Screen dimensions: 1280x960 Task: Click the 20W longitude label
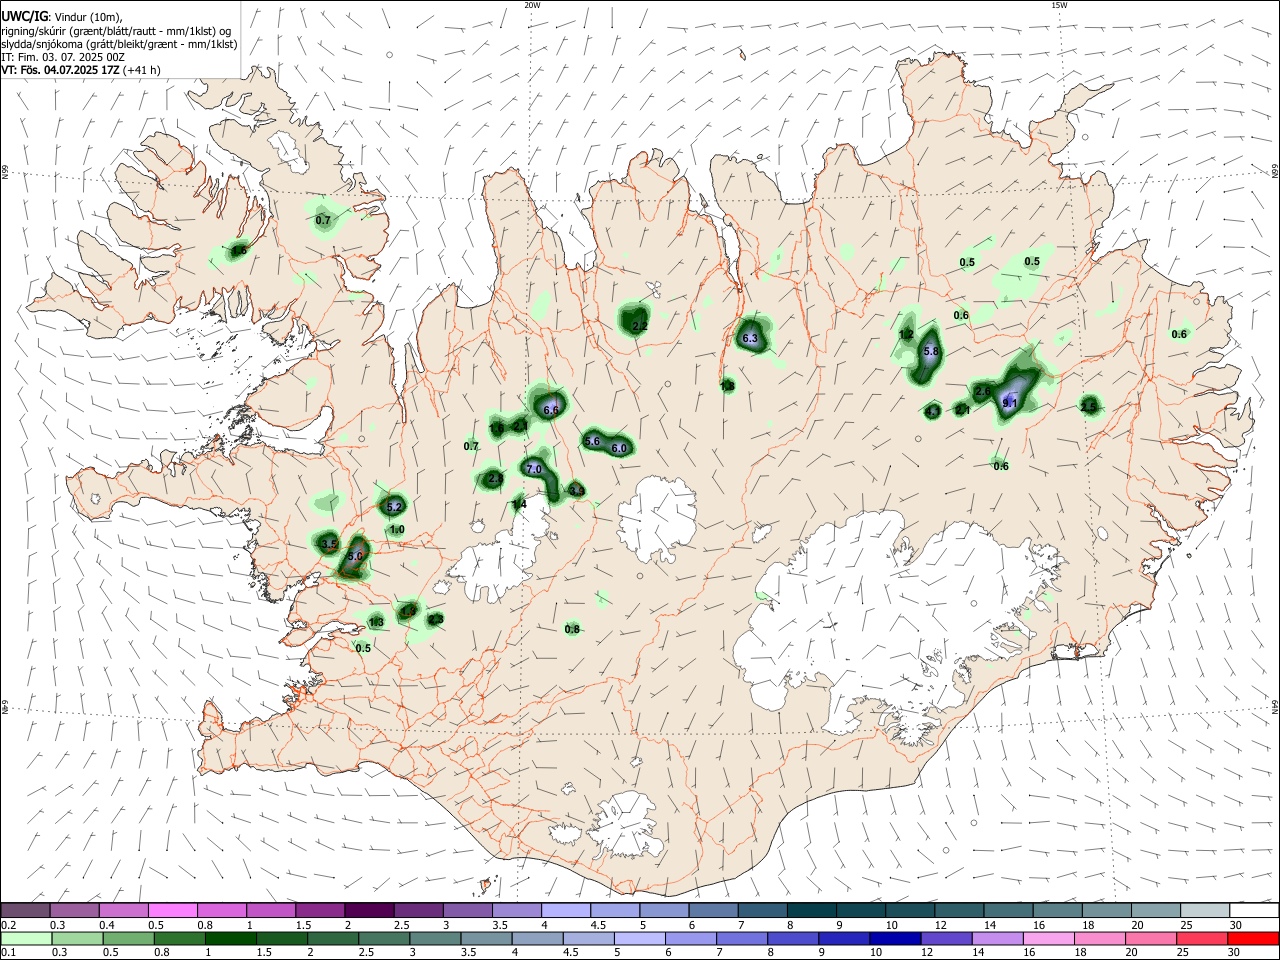[532, 4]
